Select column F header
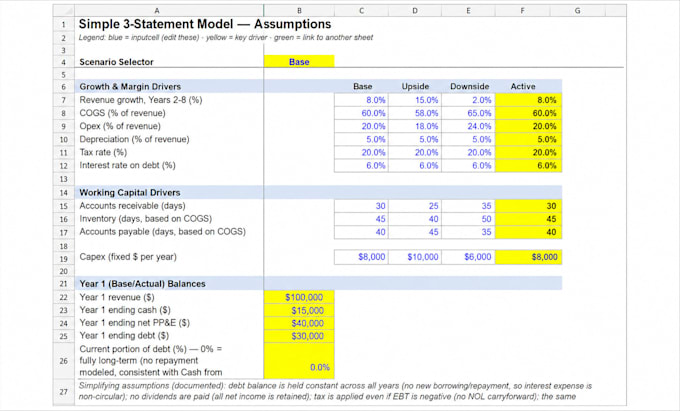 (523, 11)
